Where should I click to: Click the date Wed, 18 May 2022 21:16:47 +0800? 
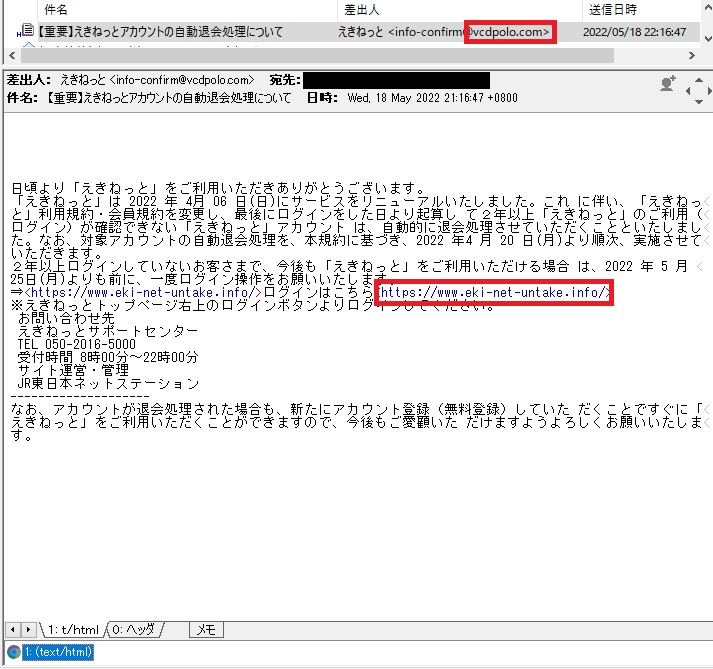point(432,98)
